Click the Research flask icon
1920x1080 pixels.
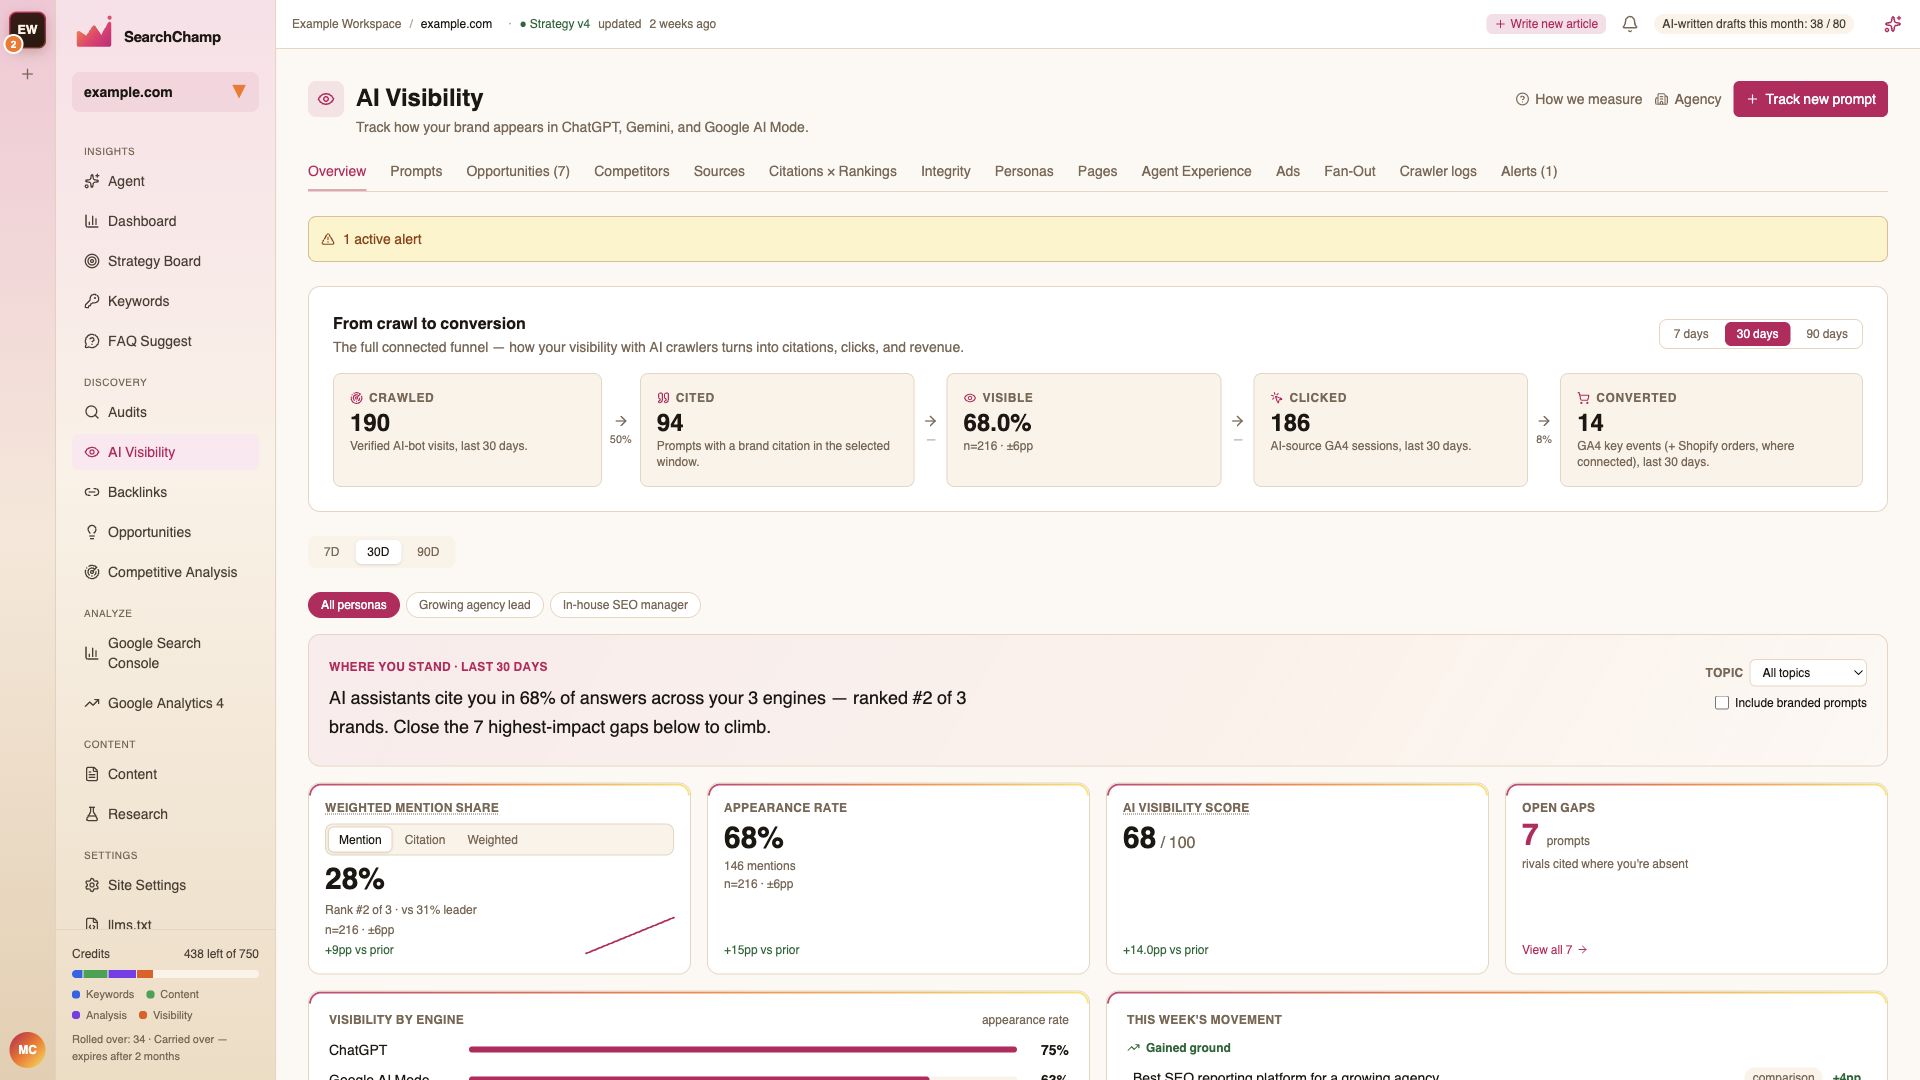[x=92, y=814]
